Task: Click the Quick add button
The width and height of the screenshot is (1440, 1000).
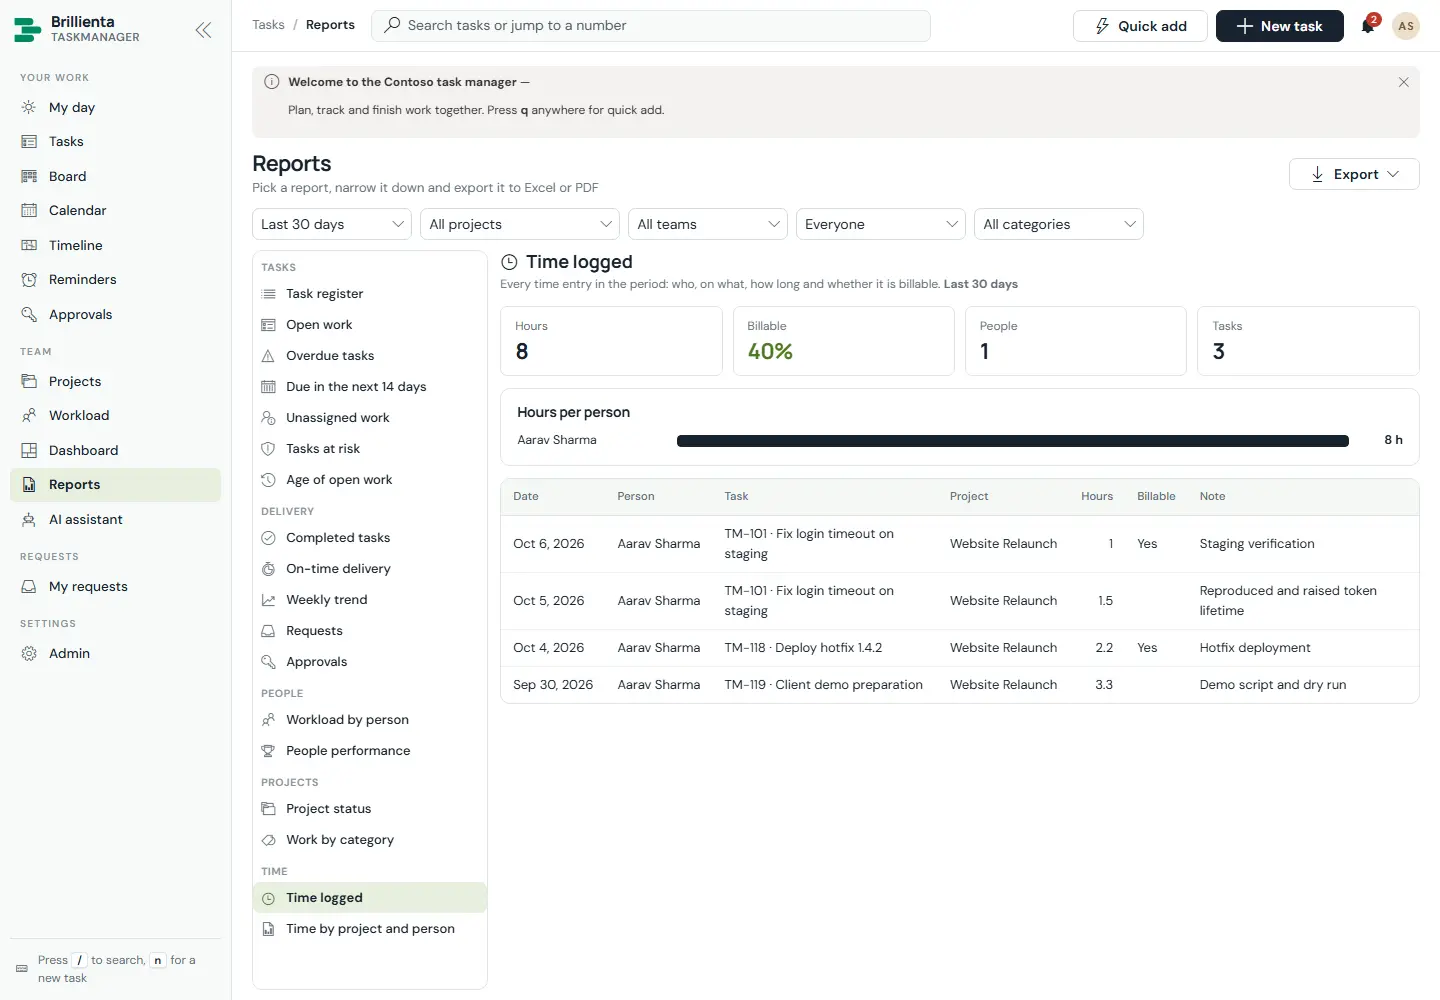Action: click(x=1140, y=26)
